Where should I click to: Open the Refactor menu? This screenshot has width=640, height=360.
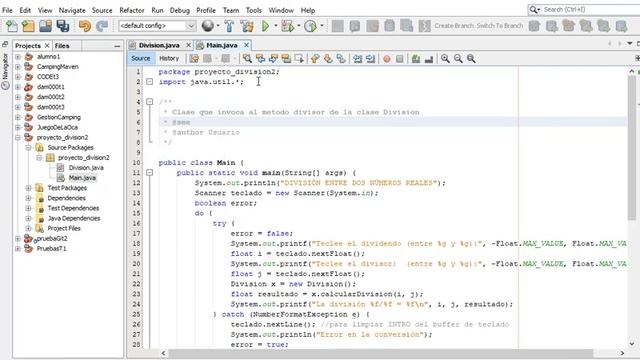131,10
